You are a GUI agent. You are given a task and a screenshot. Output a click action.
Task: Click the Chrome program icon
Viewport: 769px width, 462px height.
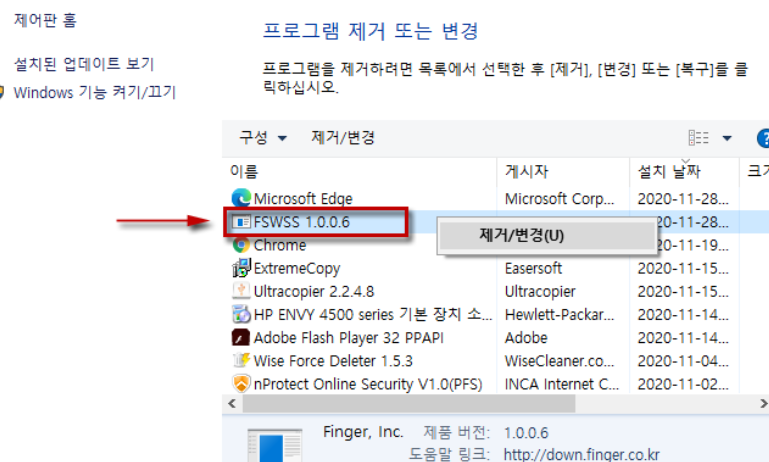click(x=241, y=245)
